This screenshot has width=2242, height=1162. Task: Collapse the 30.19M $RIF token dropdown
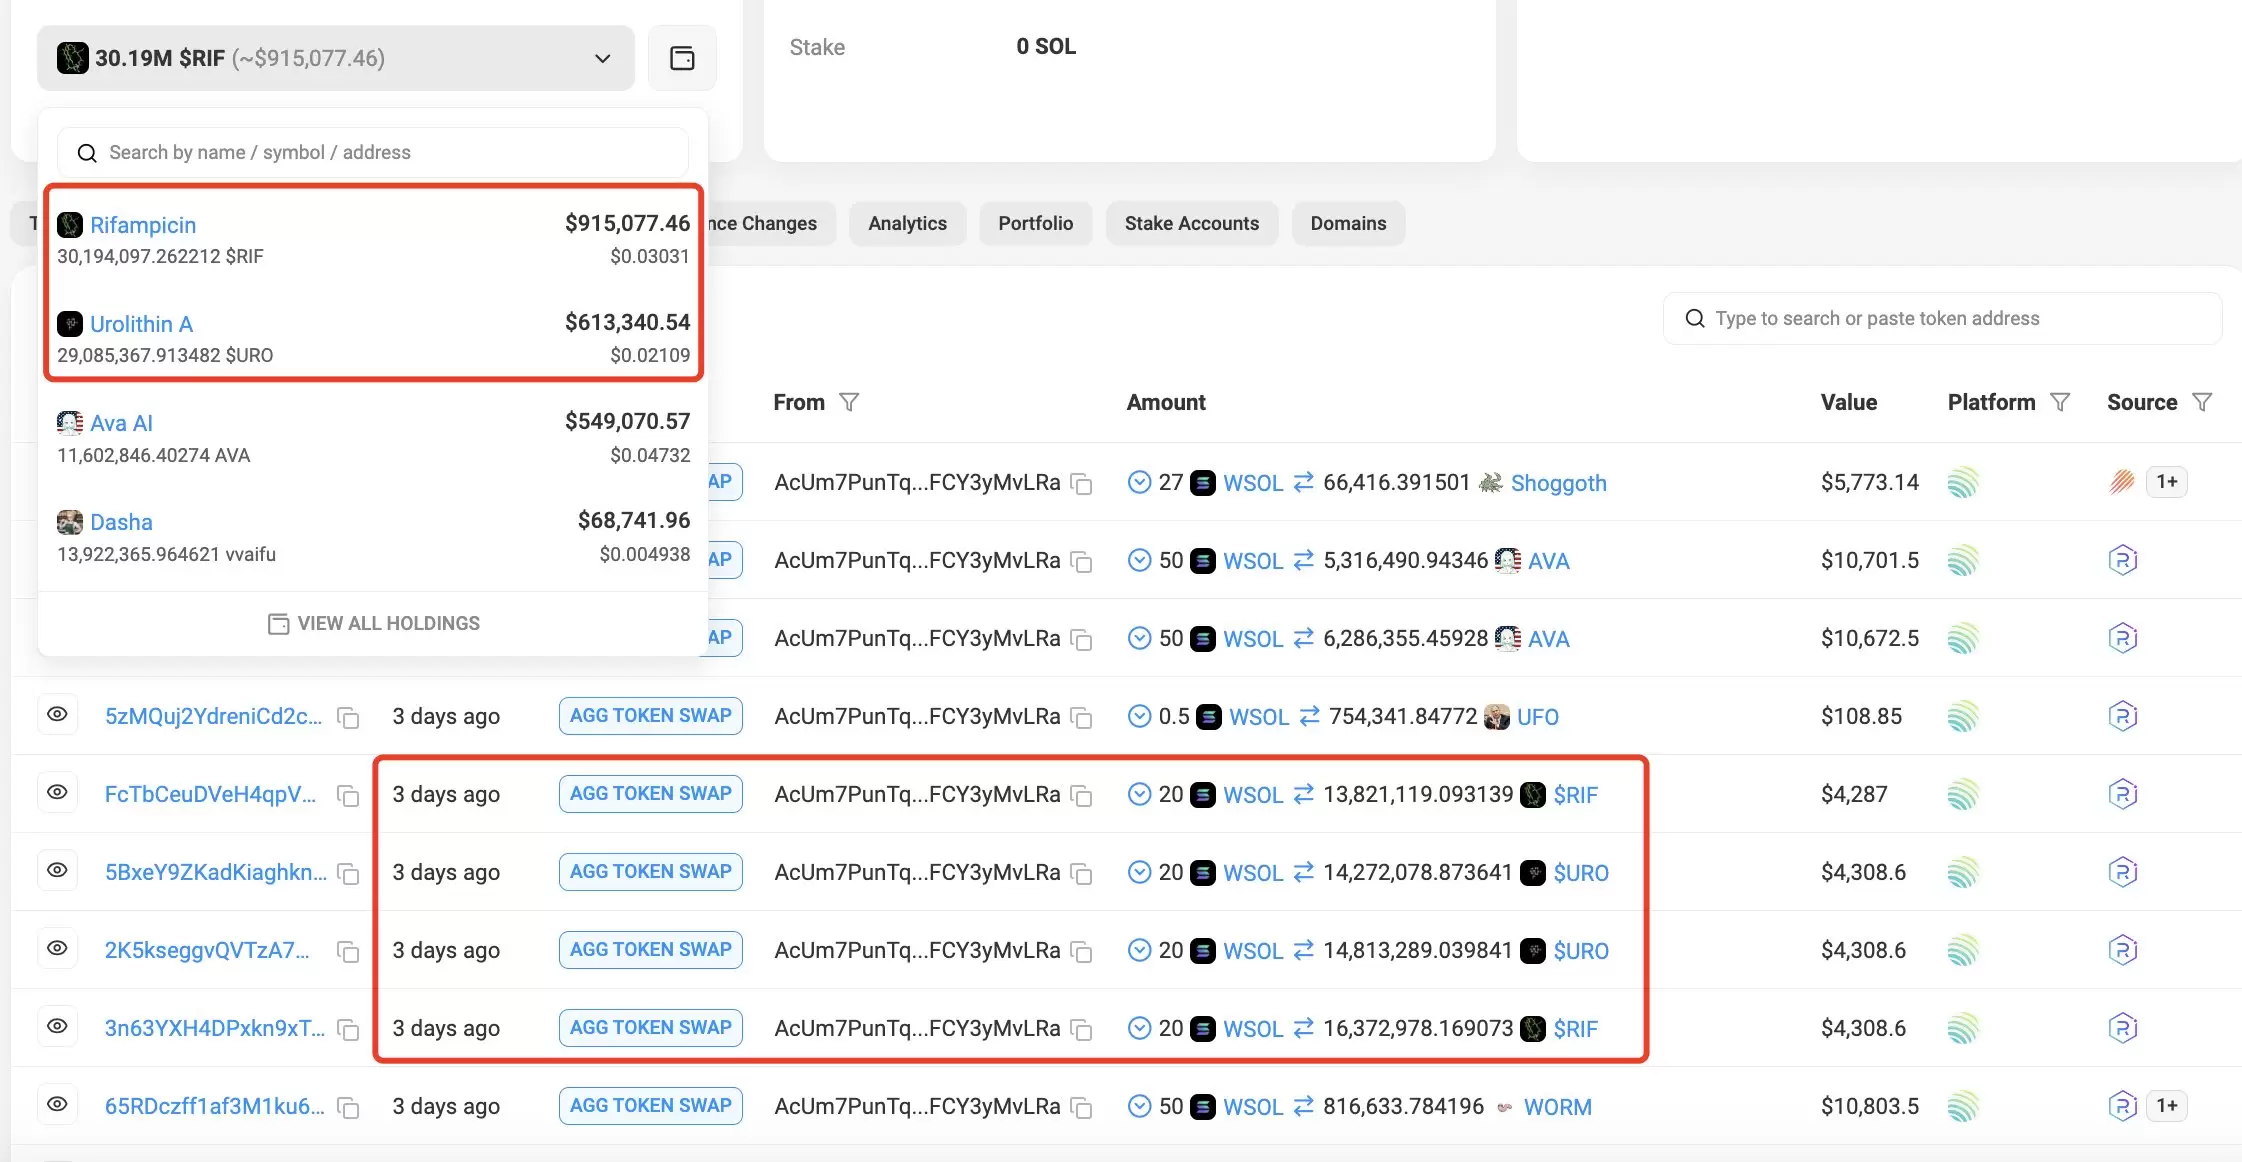point(602,58)
